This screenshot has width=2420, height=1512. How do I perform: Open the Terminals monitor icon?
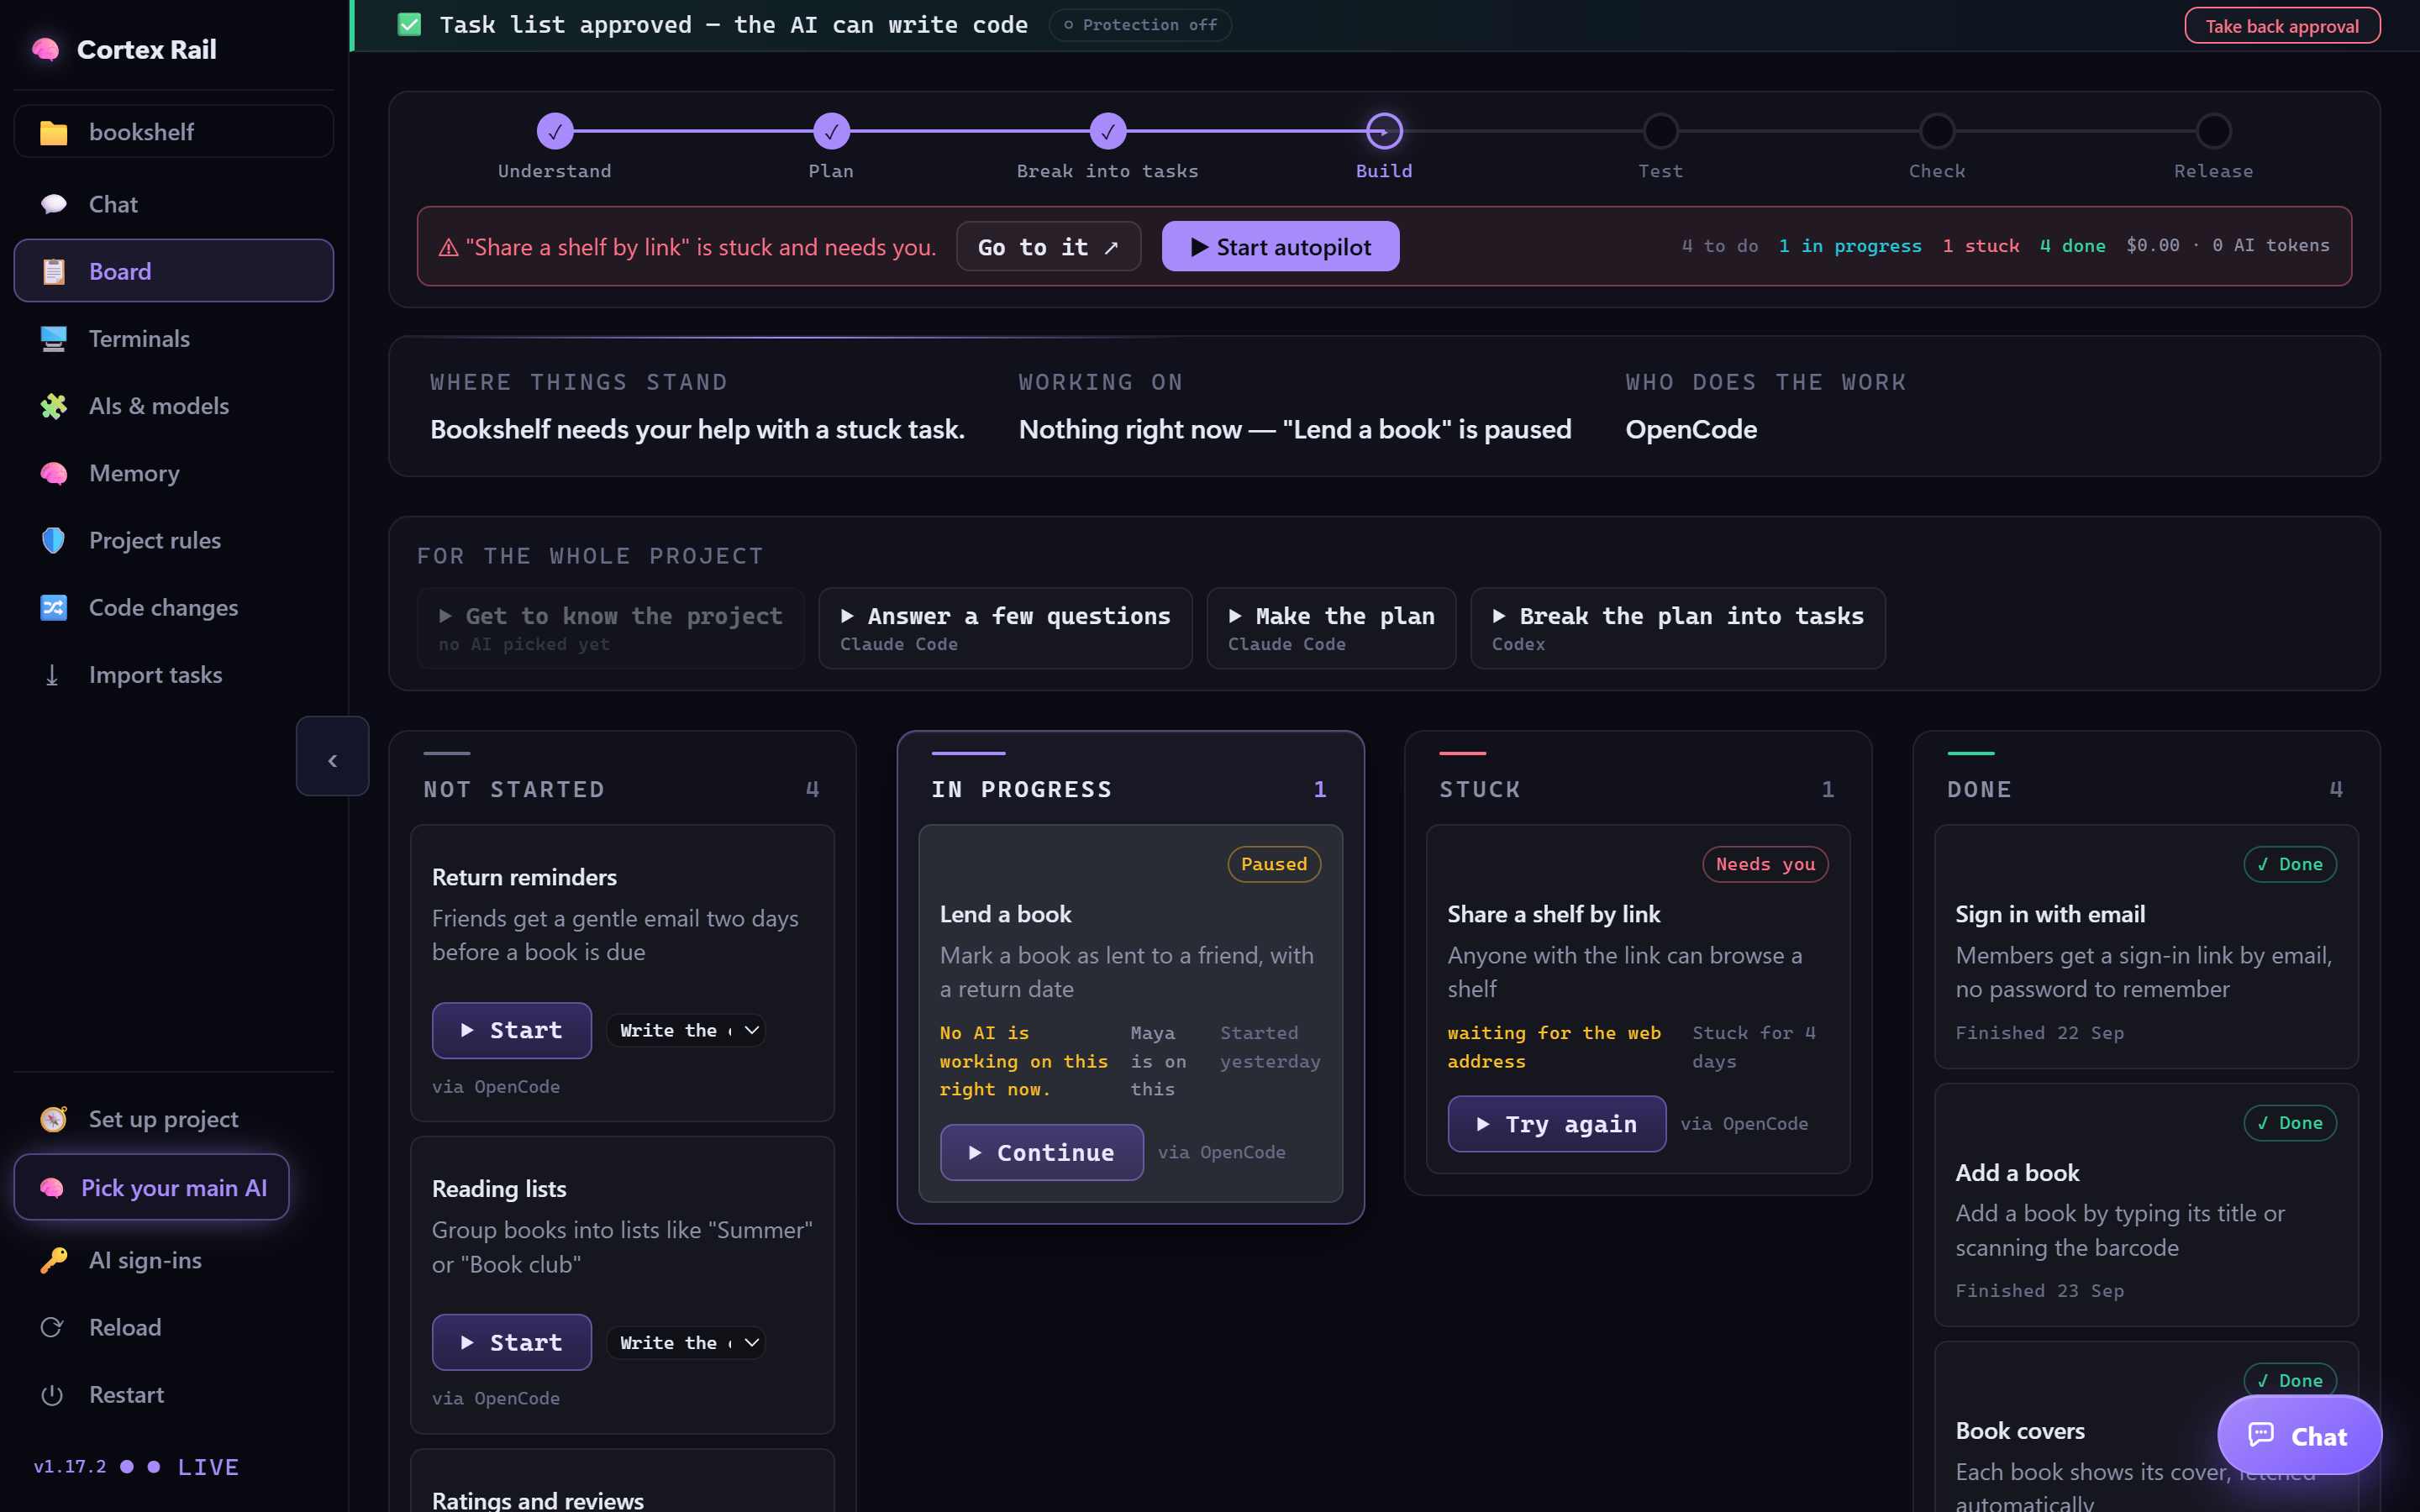[x=53, y=339]
